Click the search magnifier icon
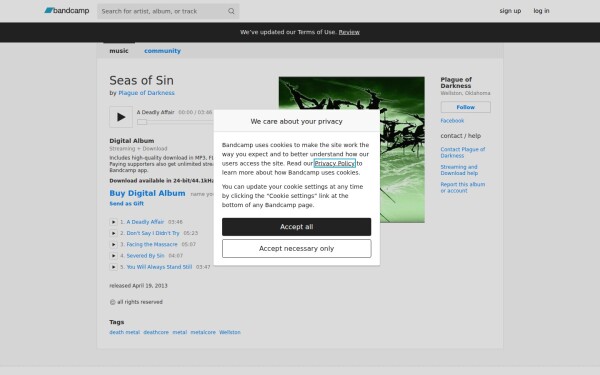600x375 pixels. pos(231,11)
